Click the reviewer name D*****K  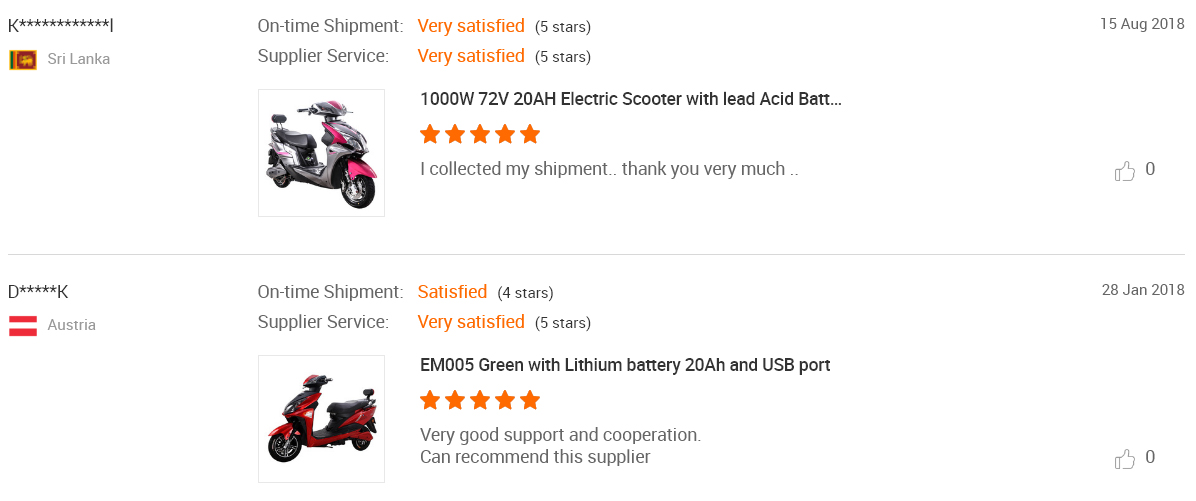coord(38,292)
